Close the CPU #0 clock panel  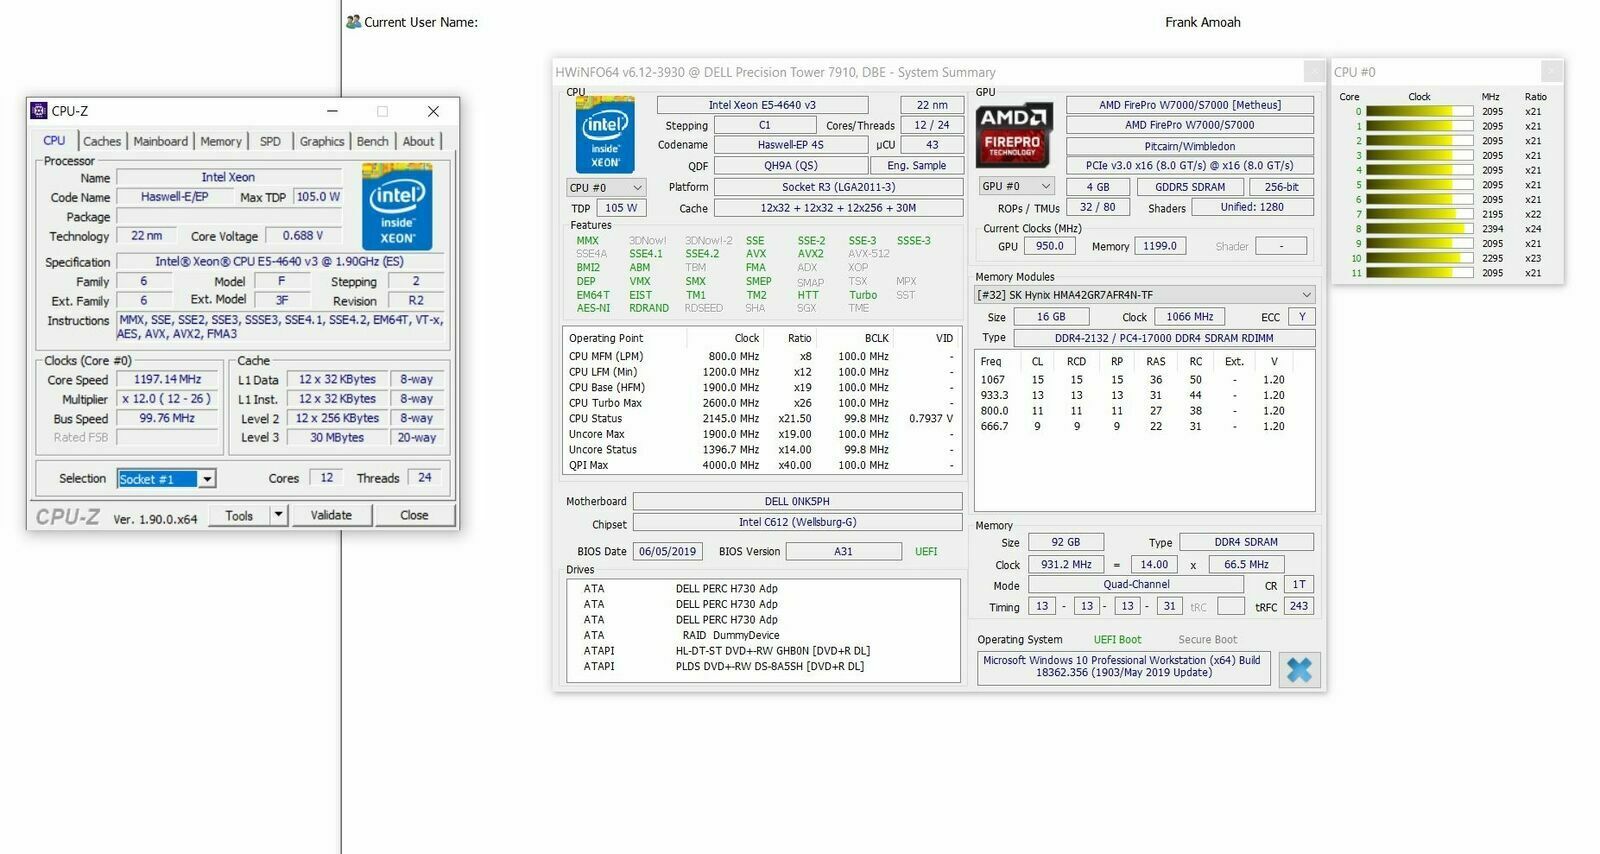coord(1550,72)
